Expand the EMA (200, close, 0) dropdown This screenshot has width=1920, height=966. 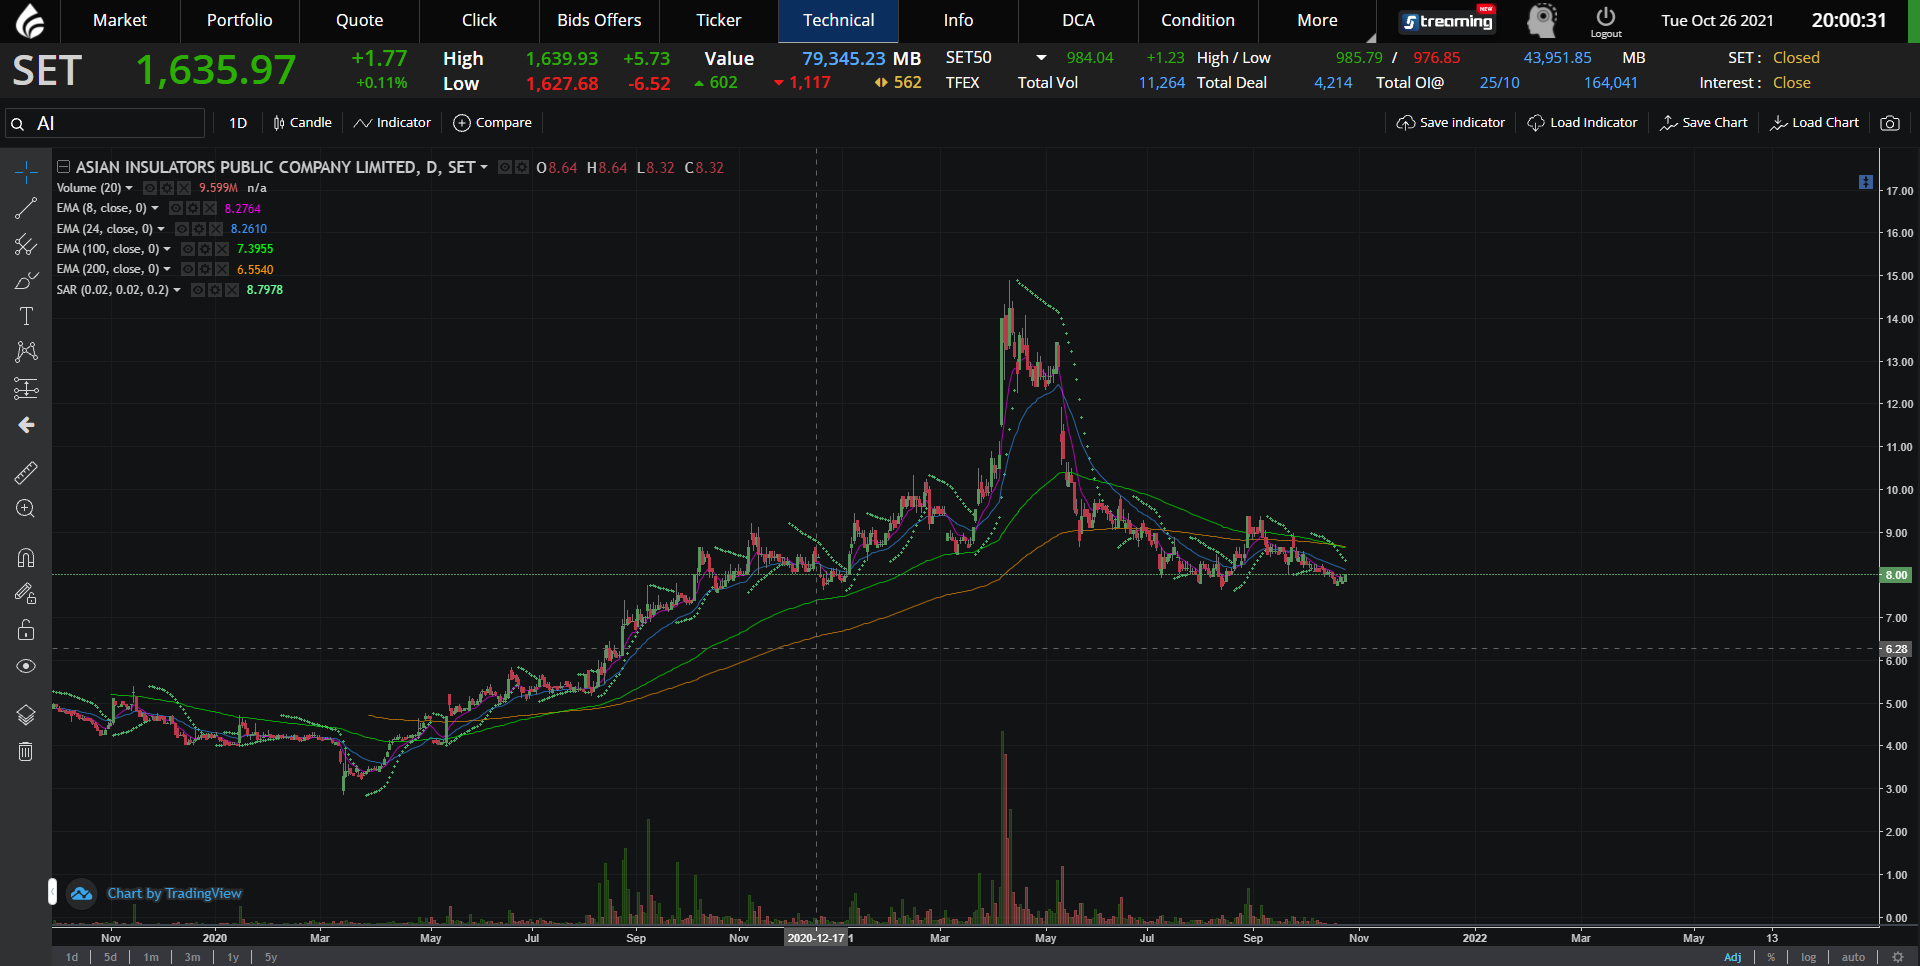(167, 269)
